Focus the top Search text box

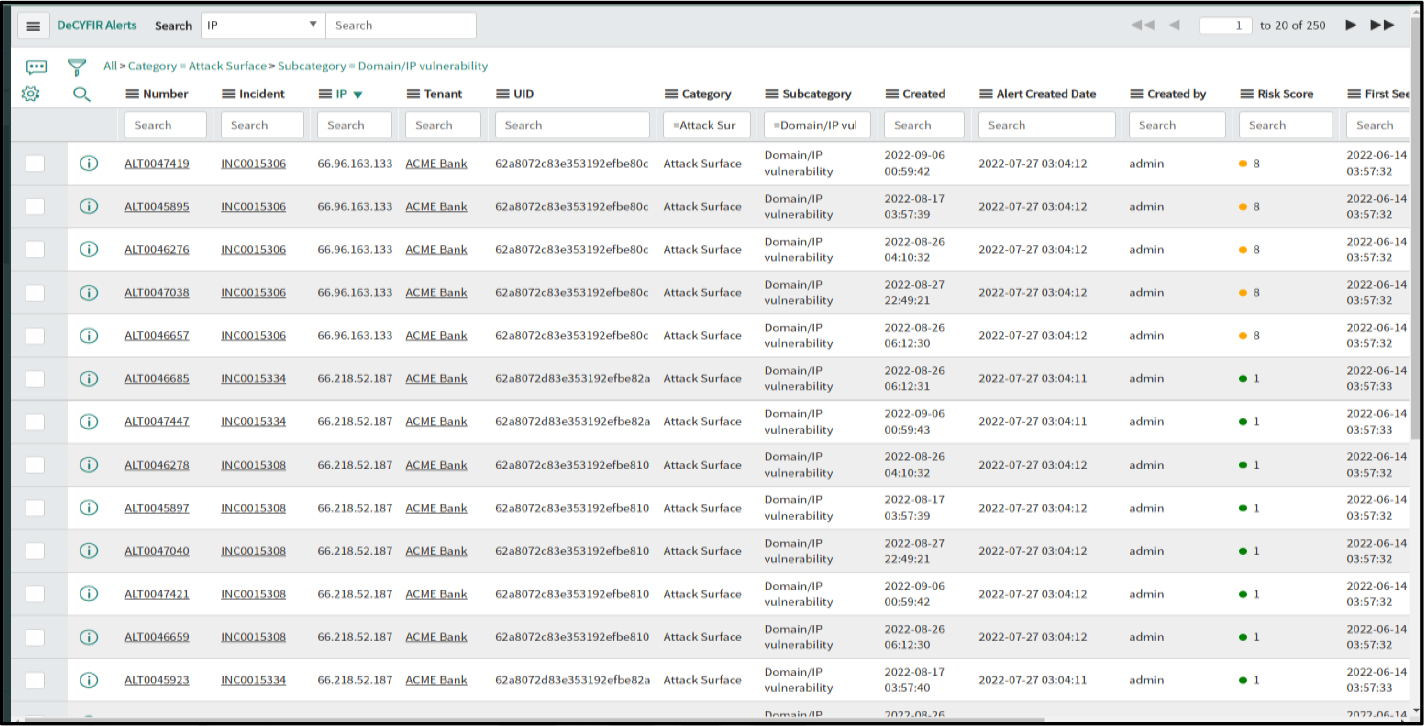click(400, 25)
